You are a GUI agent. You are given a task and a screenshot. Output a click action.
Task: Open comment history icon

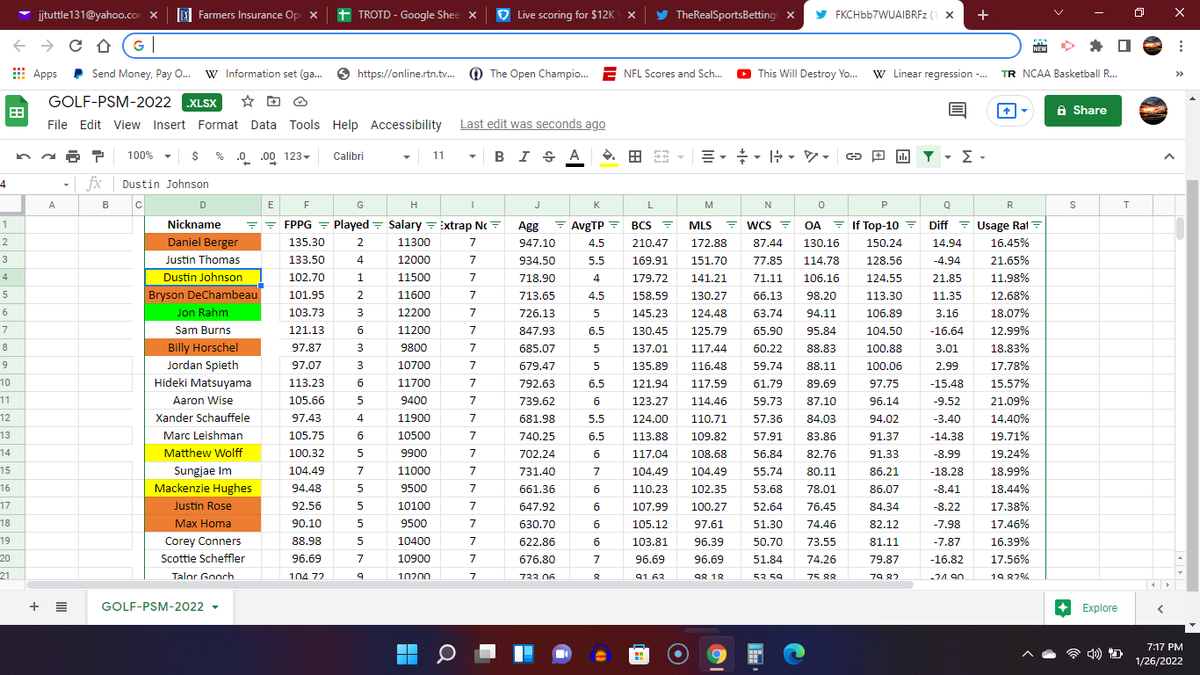coord(956,110)
